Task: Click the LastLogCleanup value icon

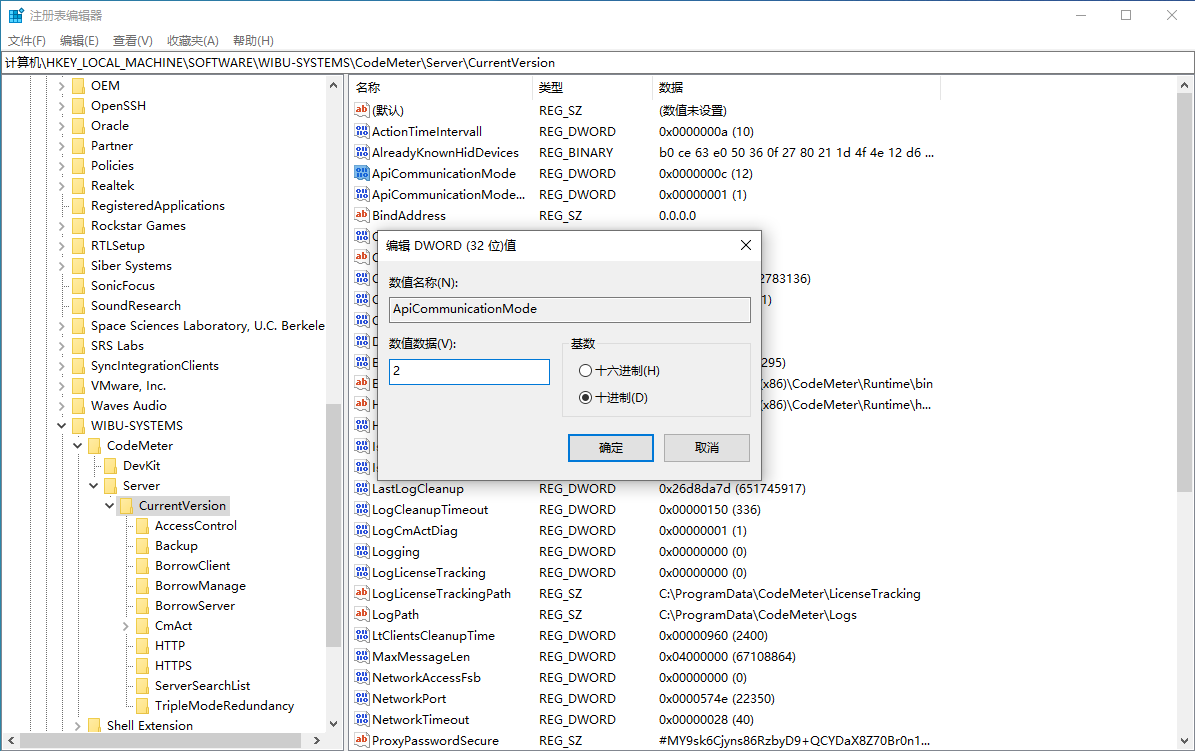Action: tap(362, 488)
